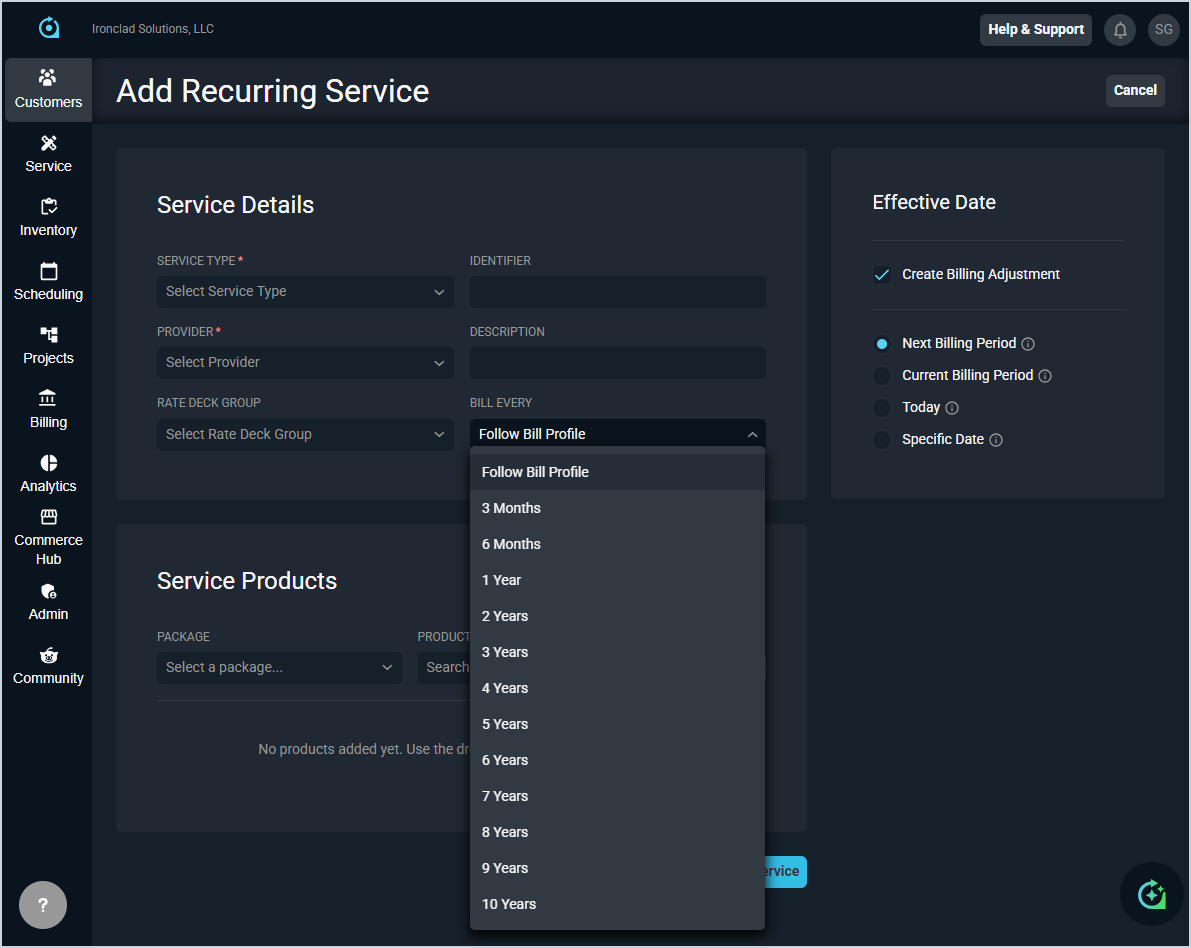Open Help & Support
The image size is (1191, 948).
(1035, 30)
